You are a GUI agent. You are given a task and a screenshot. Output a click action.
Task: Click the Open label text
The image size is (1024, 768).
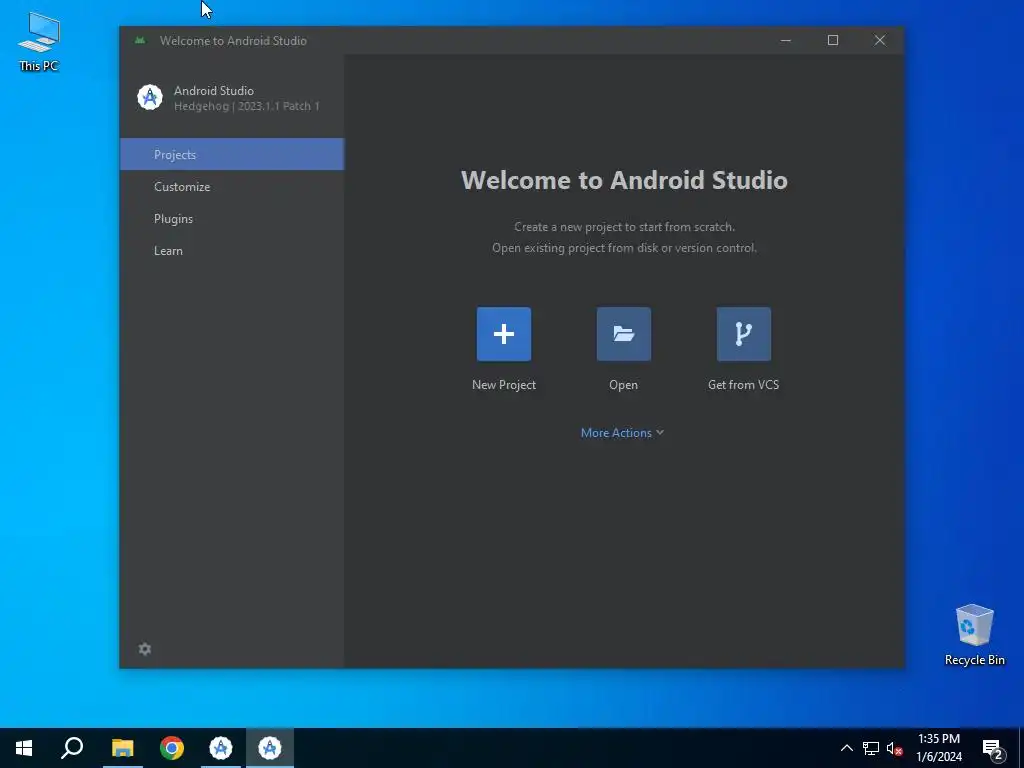624,385
